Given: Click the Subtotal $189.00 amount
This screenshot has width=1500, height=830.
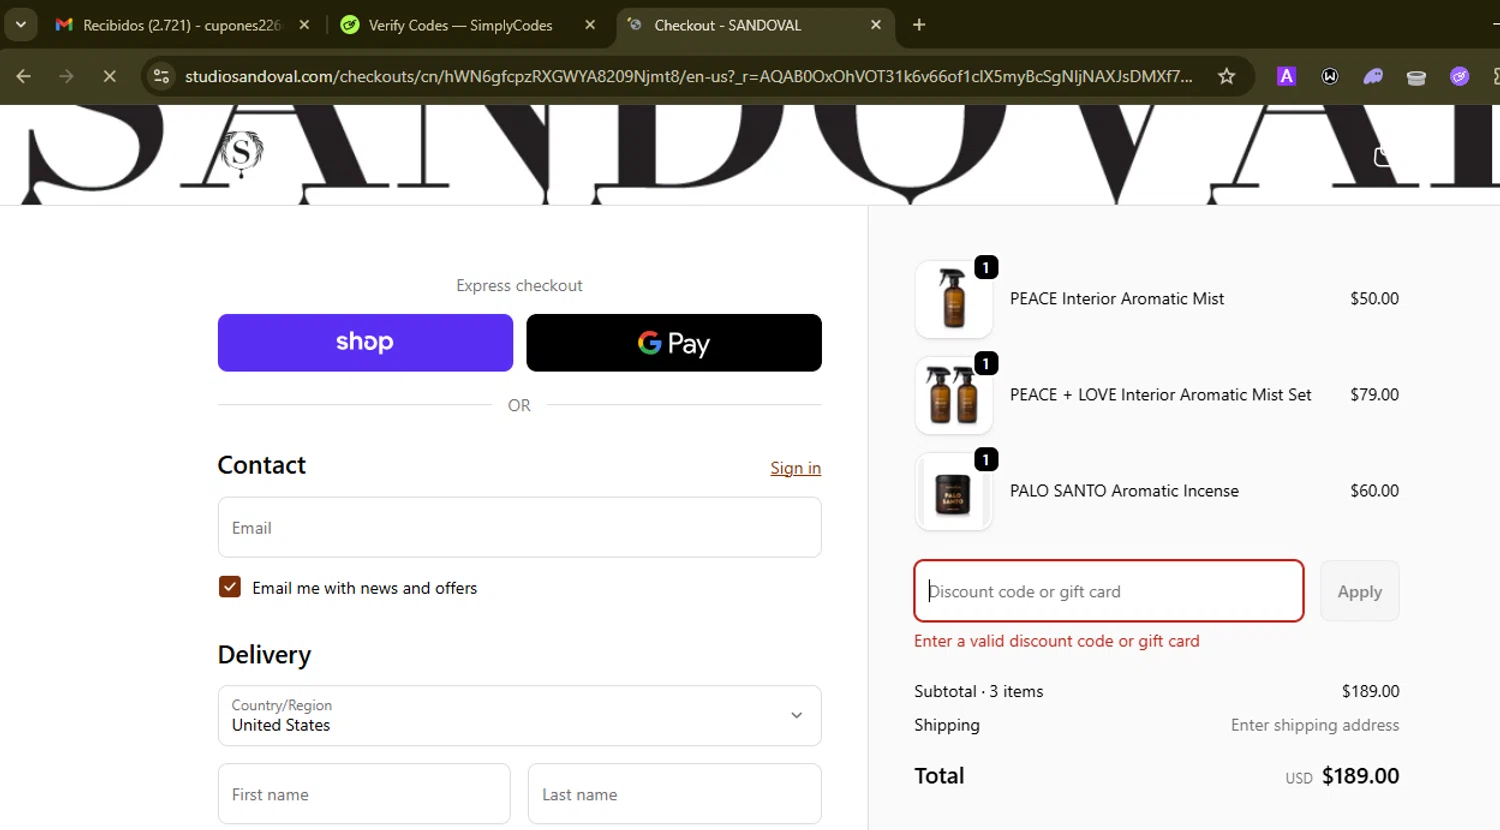Looking at the screenshot, I should (1370, 691).
